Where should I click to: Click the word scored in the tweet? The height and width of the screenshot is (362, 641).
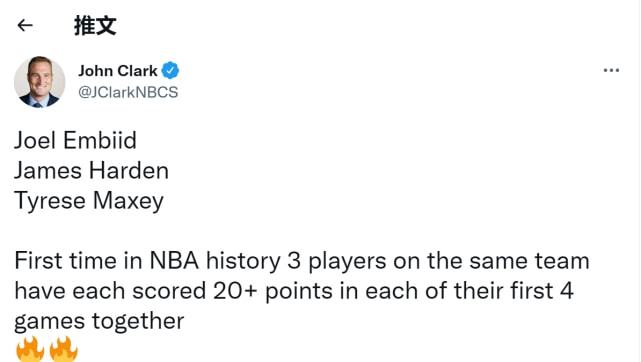[x=169, y=291]
